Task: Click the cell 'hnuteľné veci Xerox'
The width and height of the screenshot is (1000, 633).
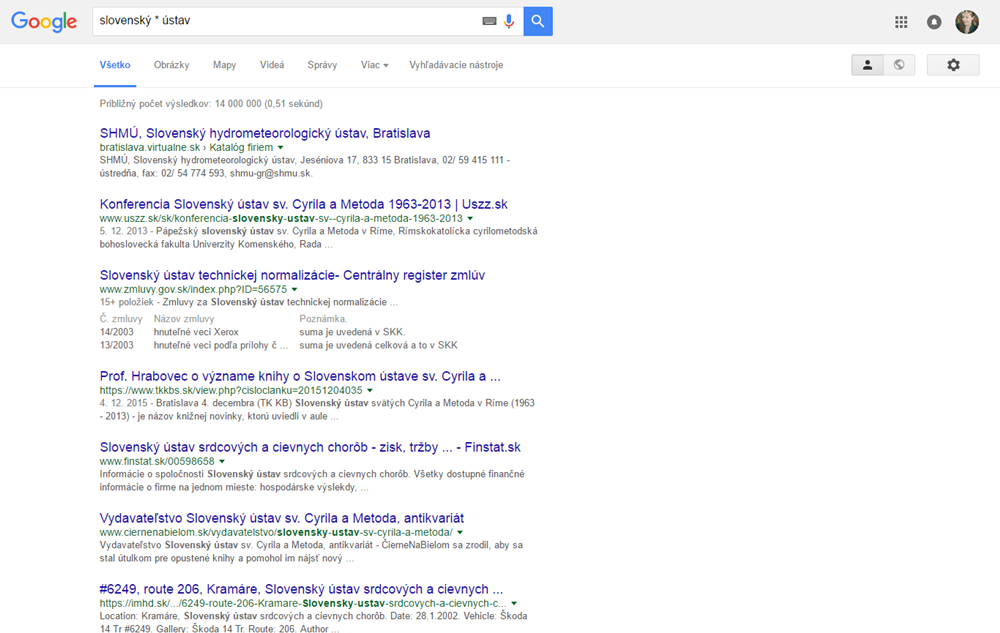Action: (196, 332)
